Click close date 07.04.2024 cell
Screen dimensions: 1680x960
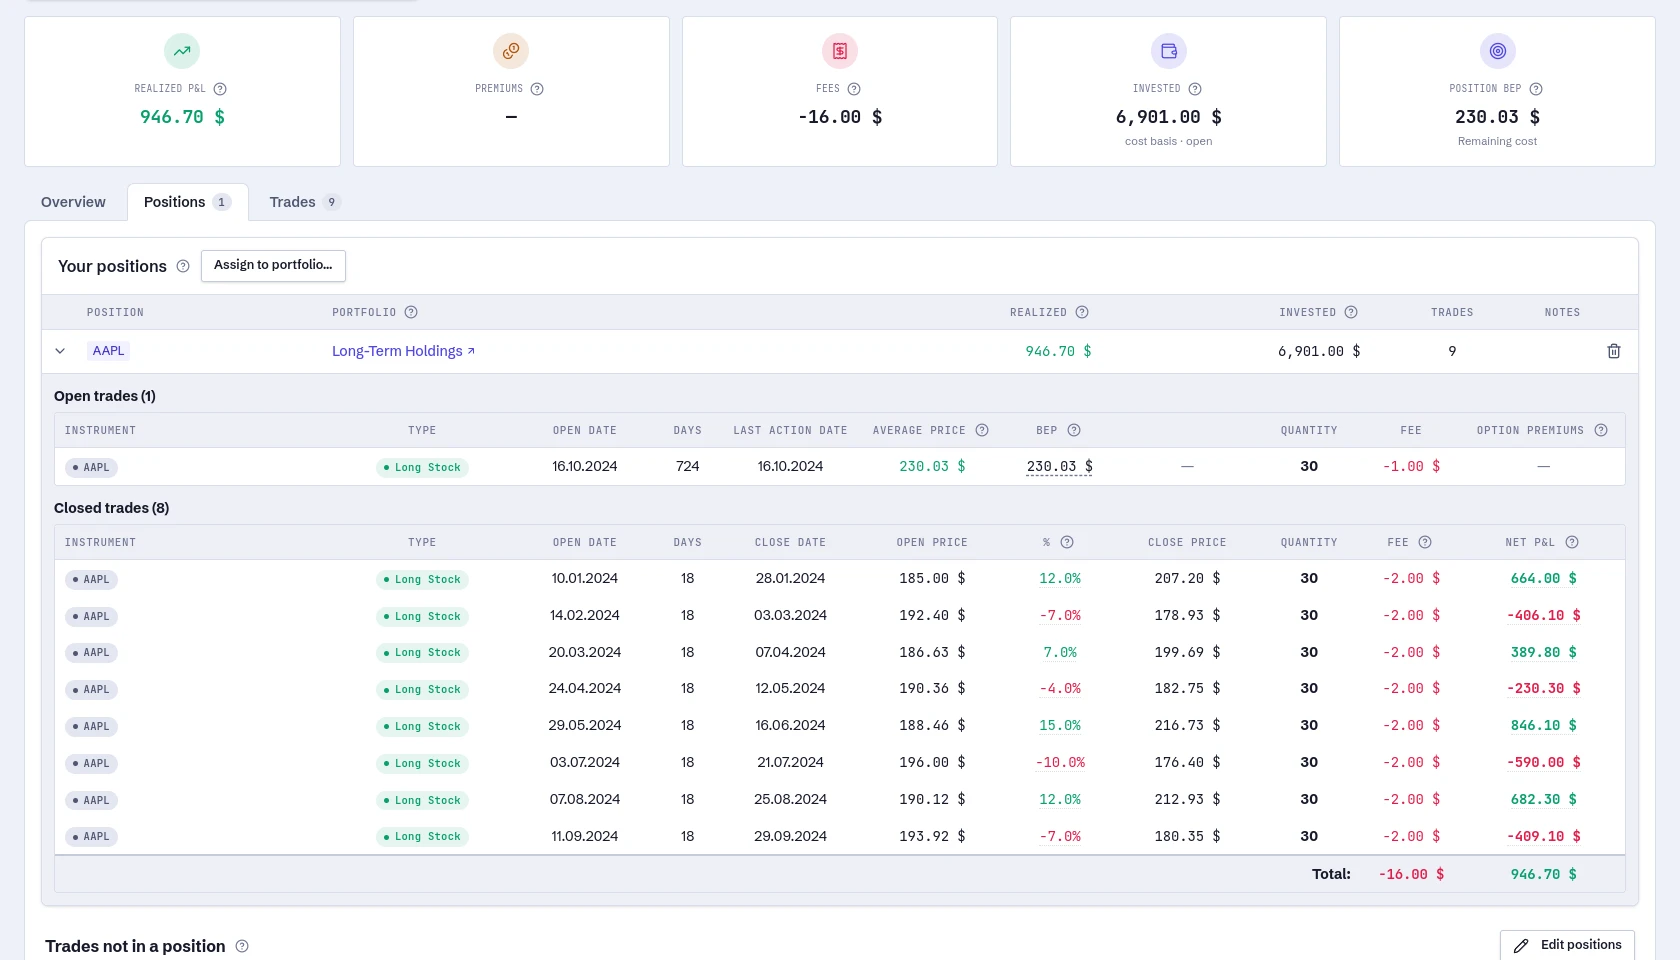790,652
